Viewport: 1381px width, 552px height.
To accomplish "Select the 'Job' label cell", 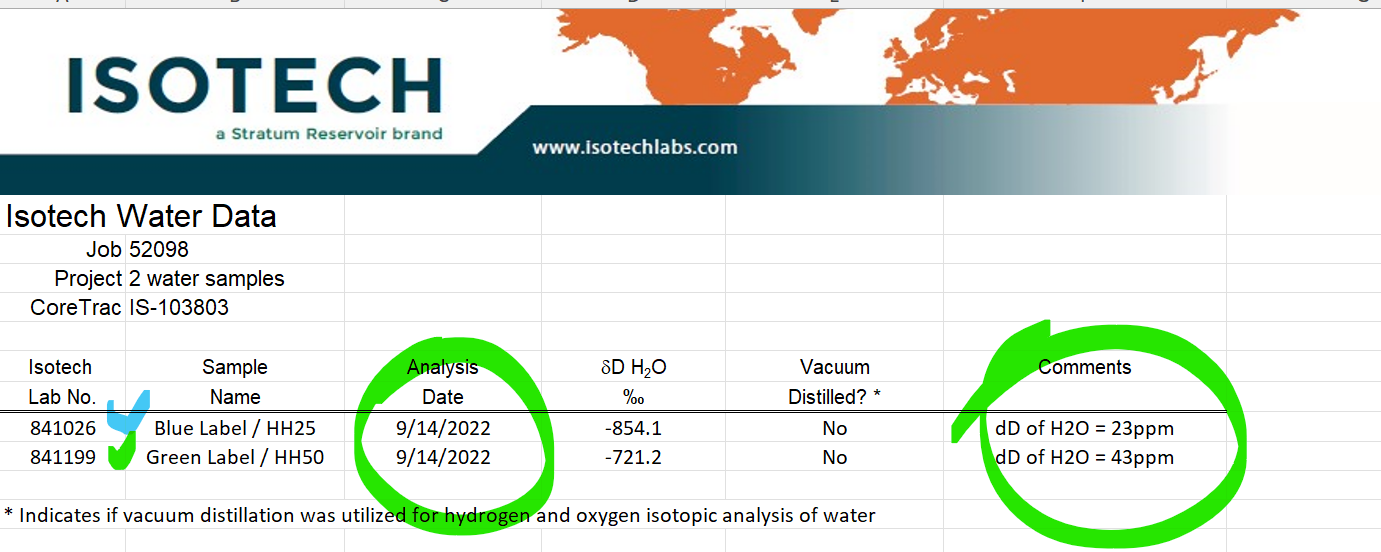I will pyautogui.click(x=104, y=249).
